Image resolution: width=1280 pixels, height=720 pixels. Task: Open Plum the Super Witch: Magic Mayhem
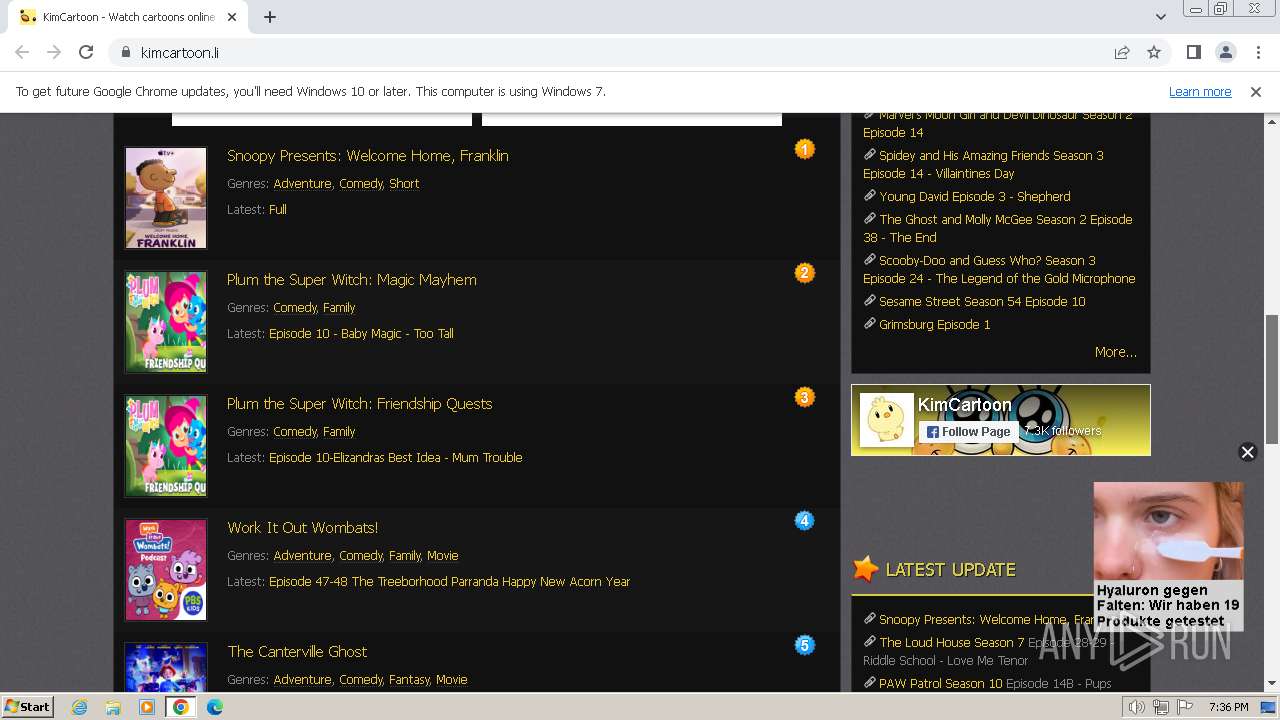pos(351,279)
